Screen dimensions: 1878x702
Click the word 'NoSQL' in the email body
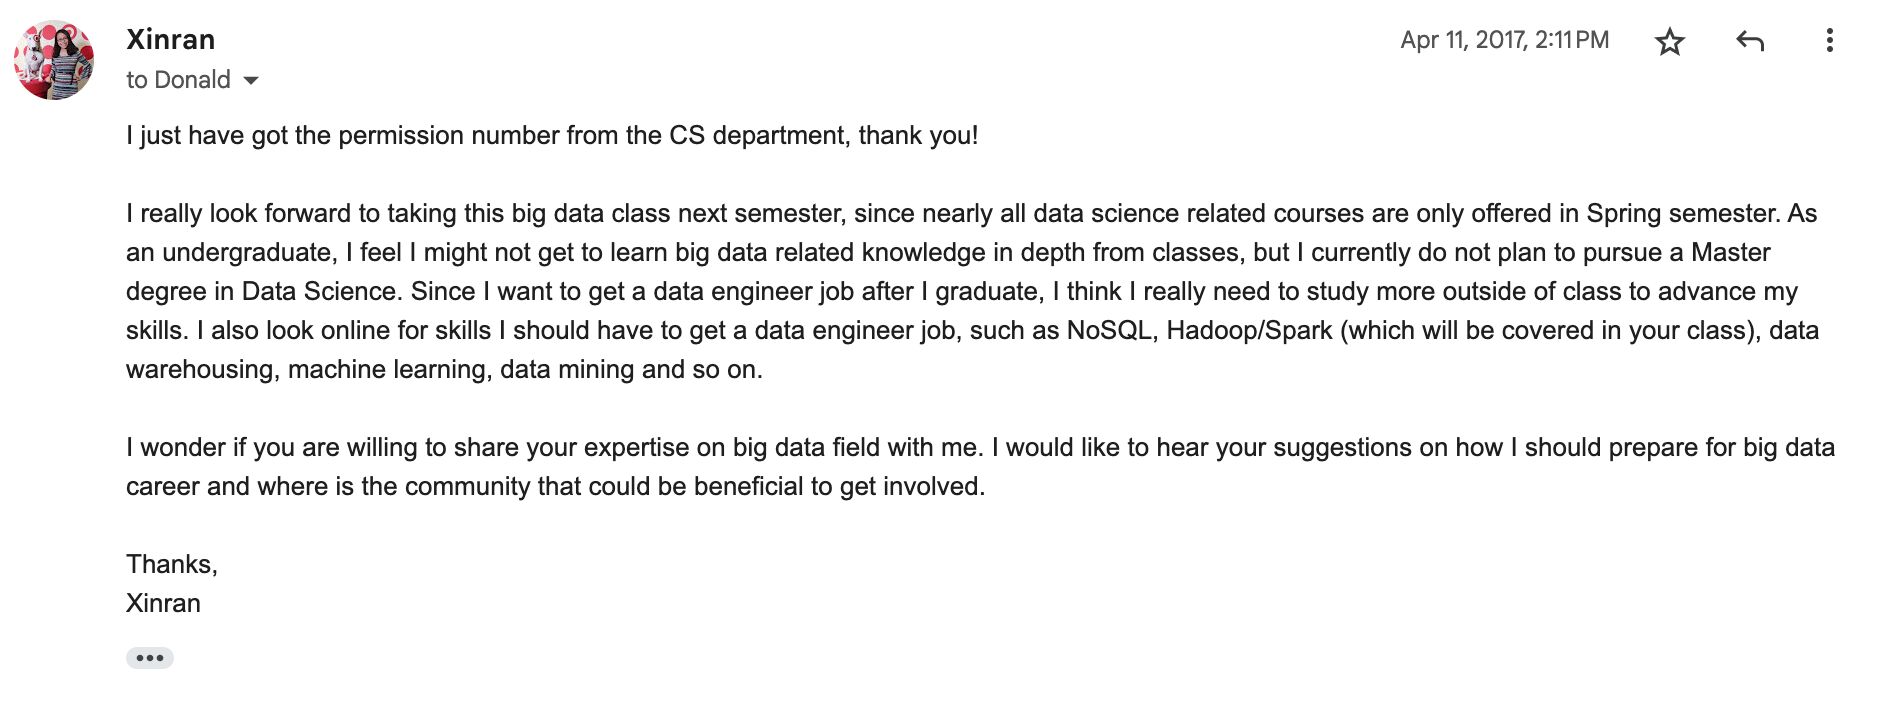pos(1109,330)
